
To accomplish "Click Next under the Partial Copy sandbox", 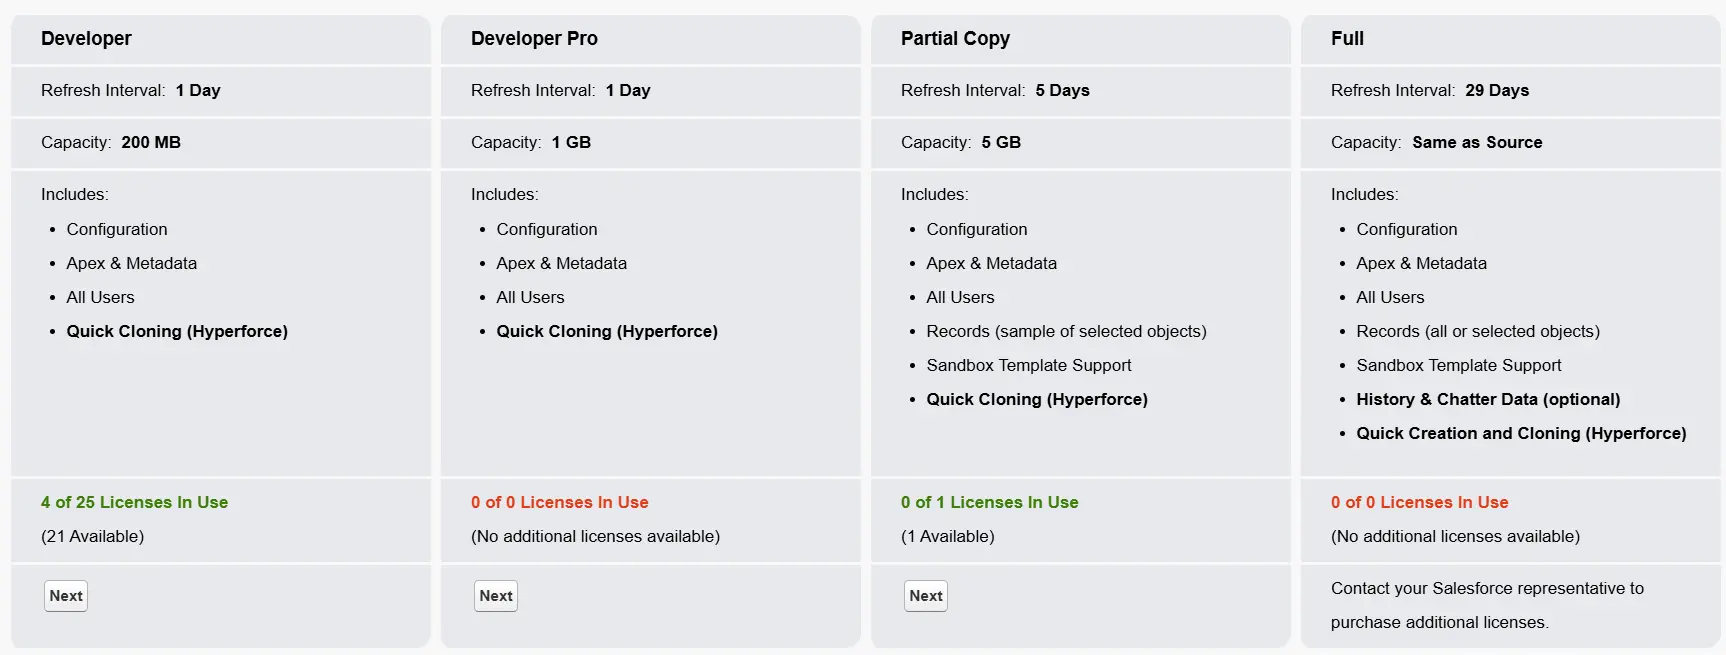I will [926, 596].
